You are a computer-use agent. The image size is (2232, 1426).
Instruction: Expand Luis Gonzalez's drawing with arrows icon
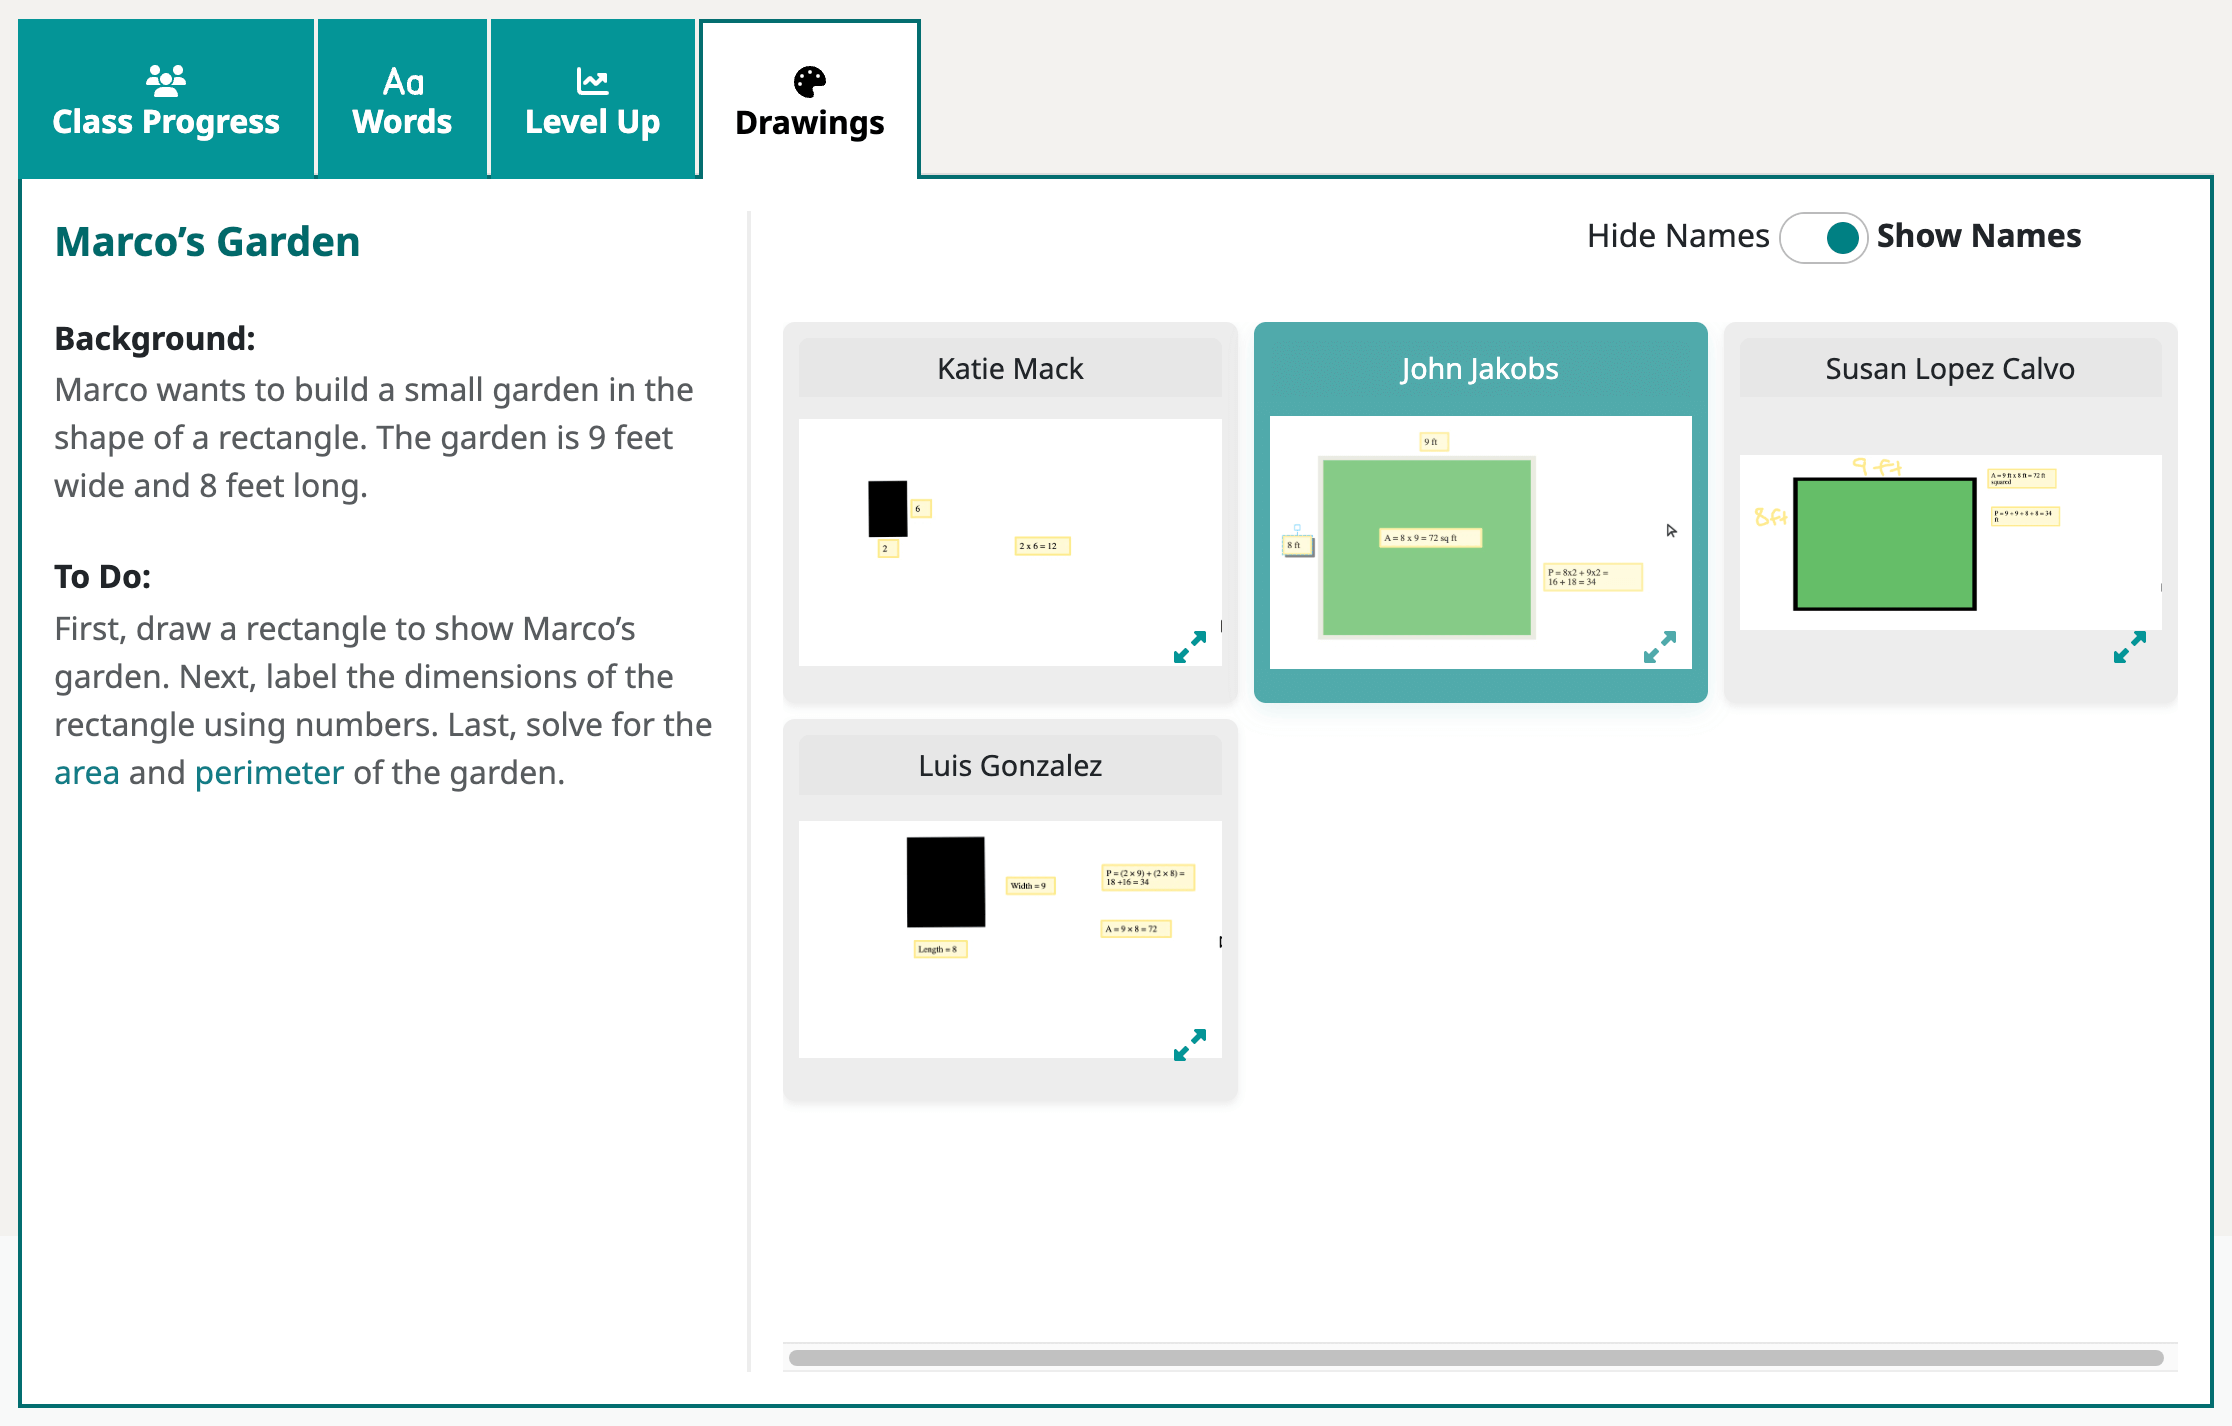[1189, 1045]
